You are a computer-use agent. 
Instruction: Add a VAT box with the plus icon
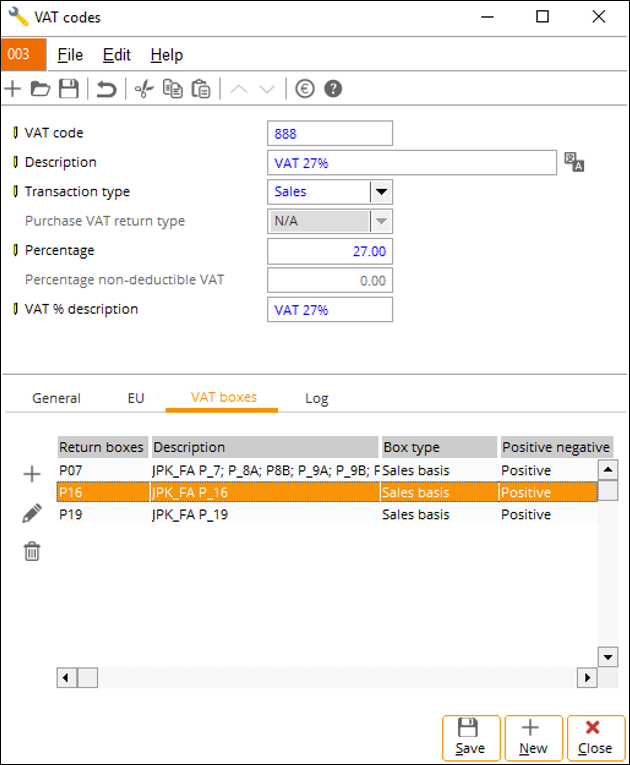[x=32, y=474]
